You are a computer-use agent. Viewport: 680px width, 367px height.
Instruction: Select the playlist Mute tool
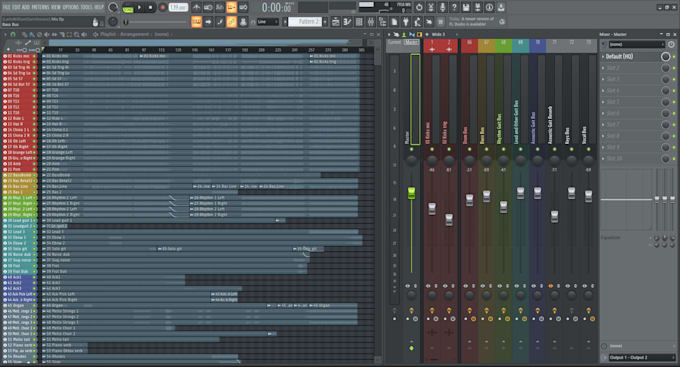point(46,34)
